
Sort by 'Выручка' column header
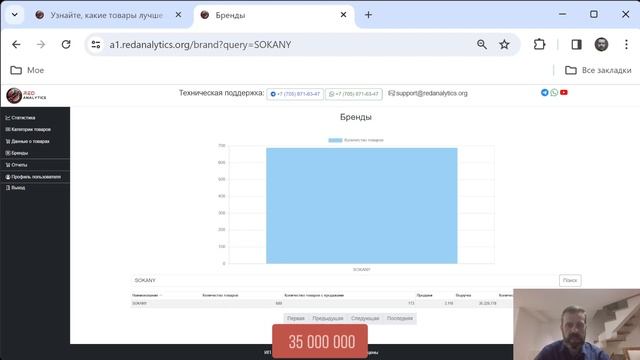coord(463,295)
